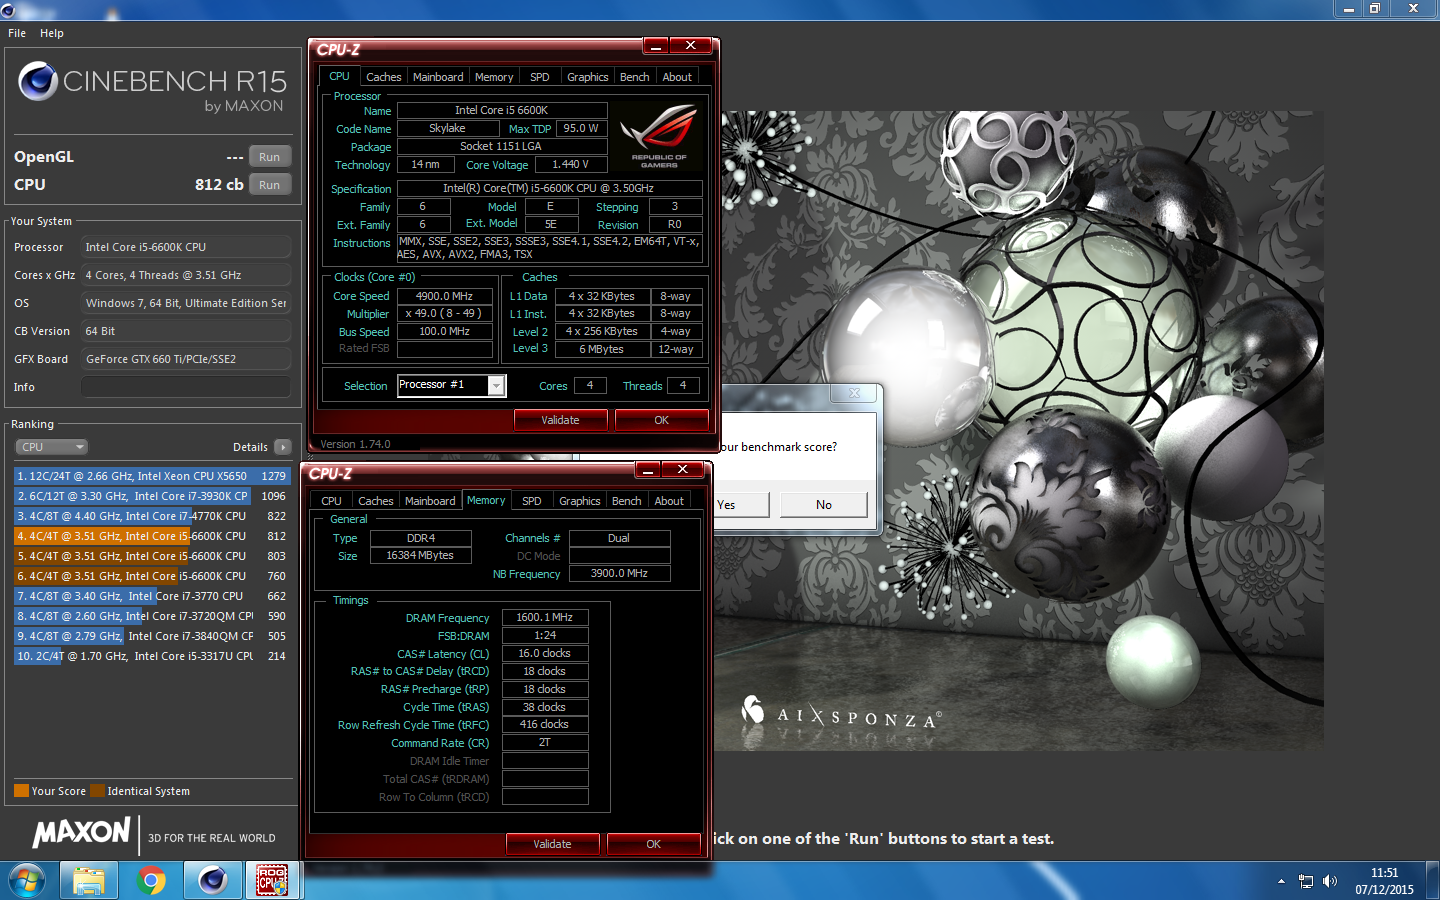Open the Processor #1 selection dropdown

452,385
